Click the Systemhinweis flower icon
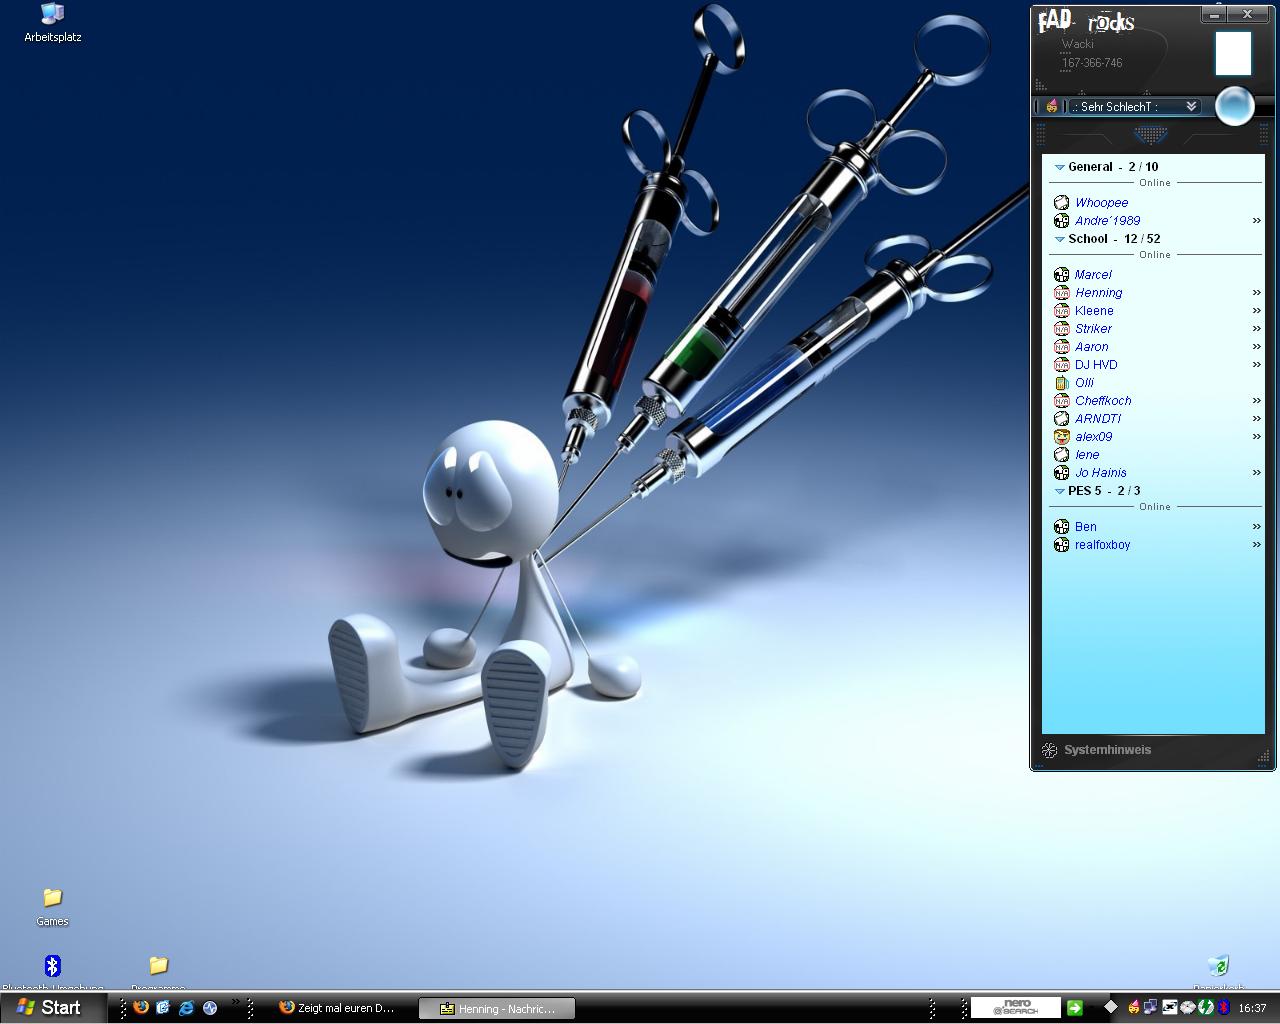The width and height of the screenshot is (1280, 1024). coord(1049,750)
